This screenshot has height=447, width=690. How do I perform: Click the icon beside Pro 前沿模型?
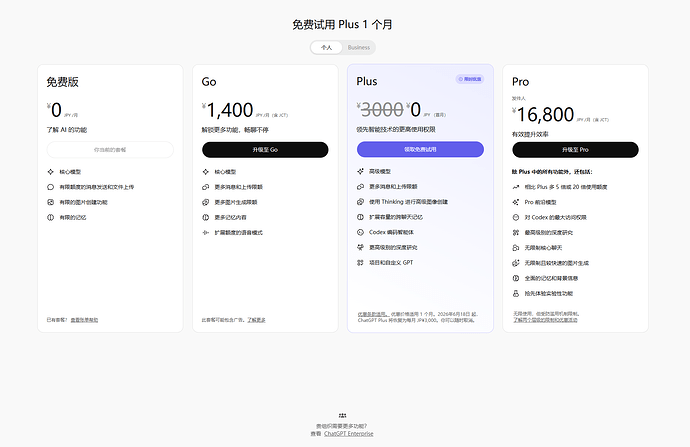(516, 202)
